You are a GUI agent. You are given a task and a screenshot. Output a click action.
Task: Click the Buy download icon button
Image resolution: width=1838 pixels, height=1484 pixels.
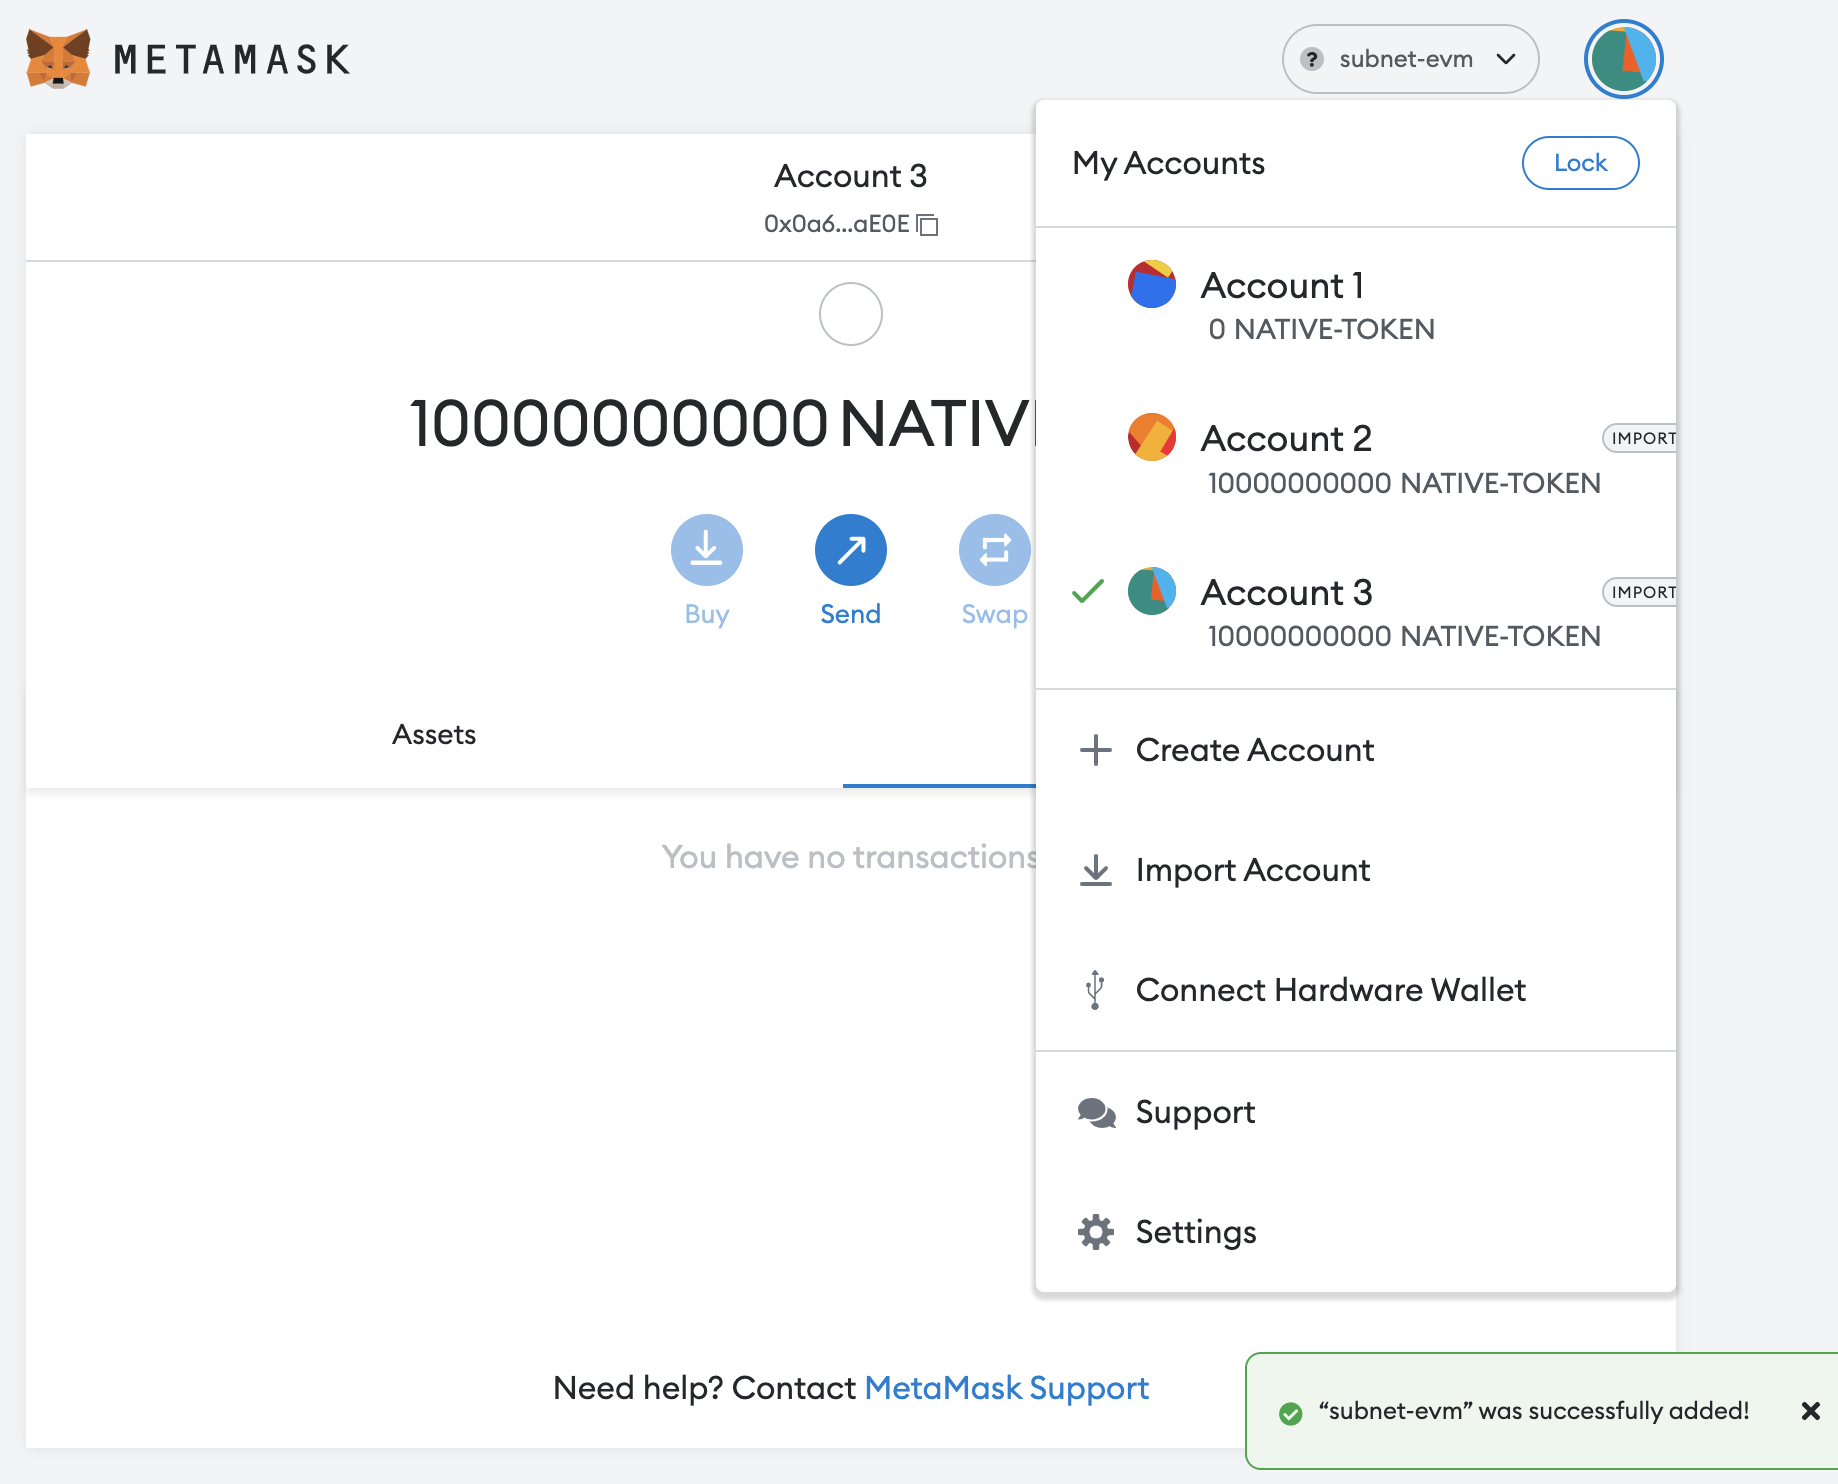pyautogui.click(x=707, y=550)
